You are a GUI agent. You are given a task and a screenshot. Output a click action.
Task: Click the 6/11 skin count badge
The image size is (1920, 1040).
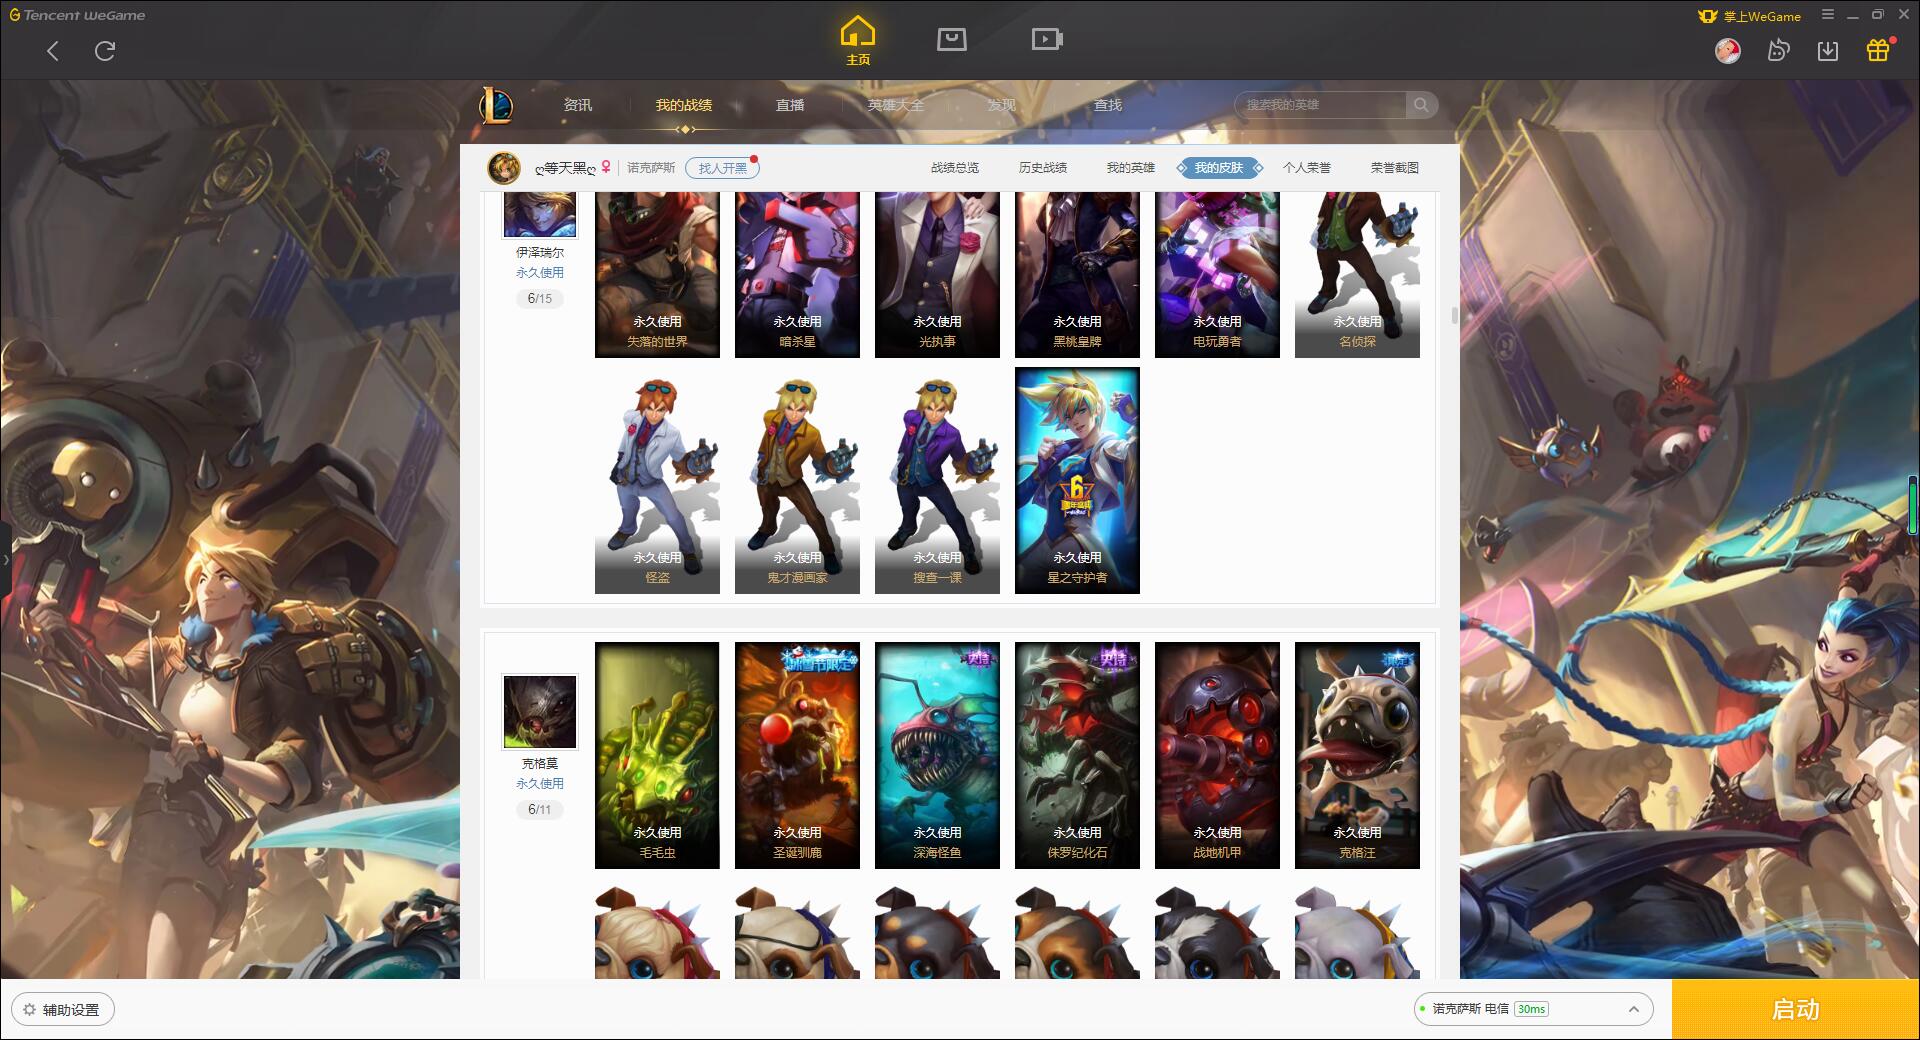(539, 809)
